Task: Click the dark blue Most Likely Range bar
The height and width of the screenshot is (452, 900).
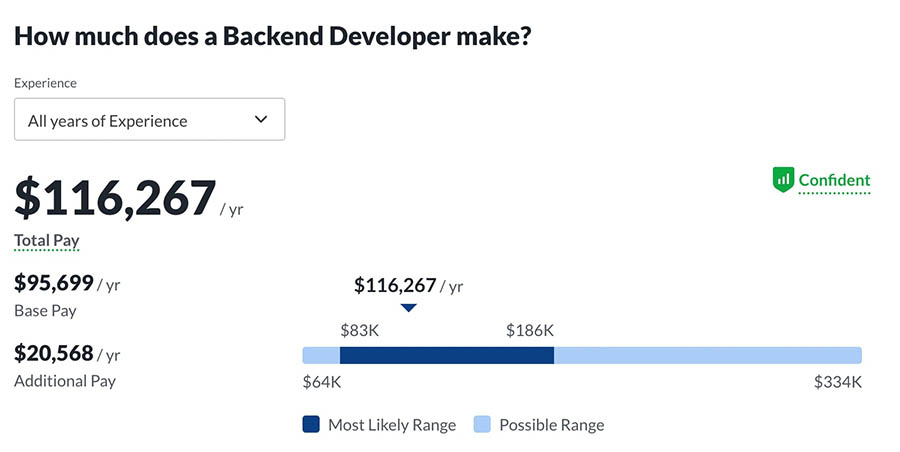Action: [446, 355]
